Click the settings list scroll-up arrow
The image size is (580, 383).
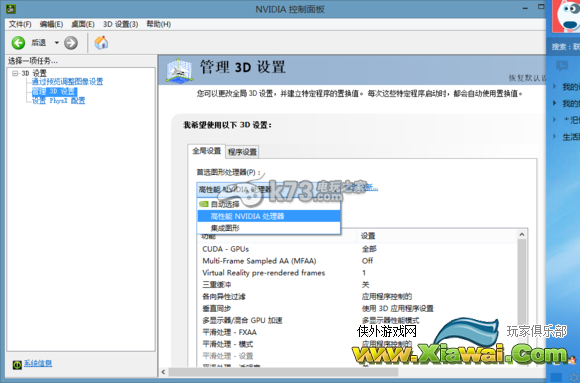tap(522, 235)
